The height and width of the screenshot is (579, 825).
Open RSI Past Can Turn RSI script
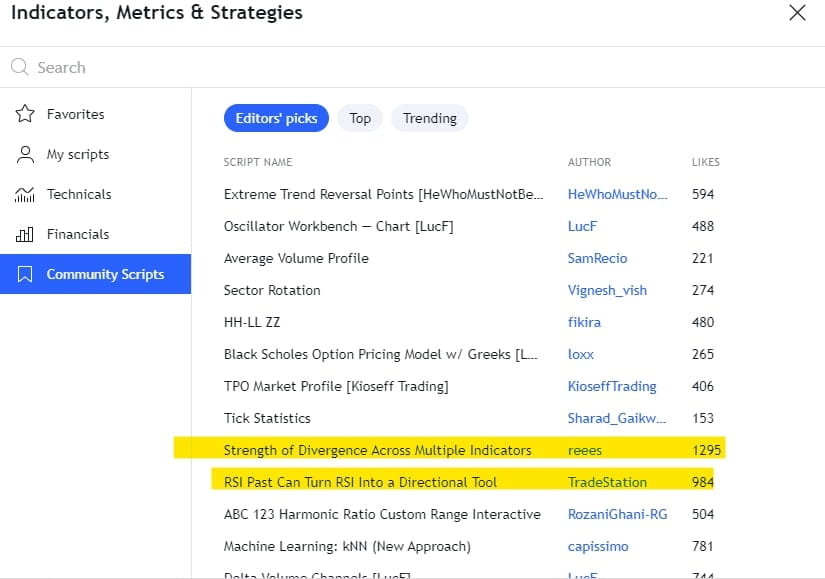coord(360,482)
